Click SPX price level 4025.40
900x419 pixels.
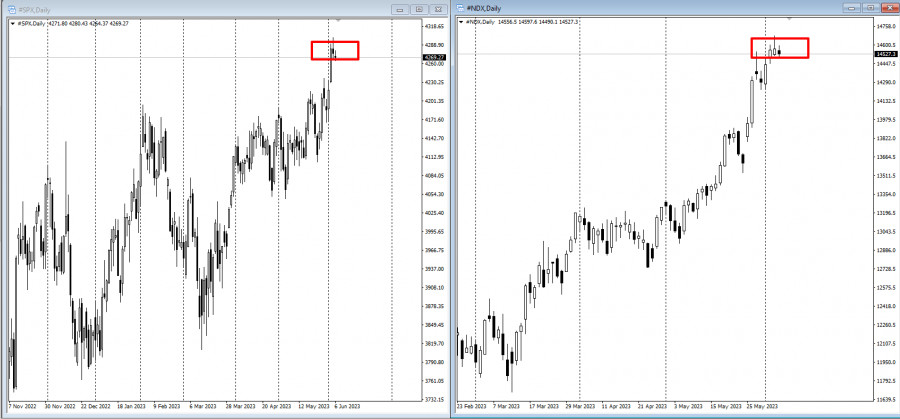coord(435,213)
